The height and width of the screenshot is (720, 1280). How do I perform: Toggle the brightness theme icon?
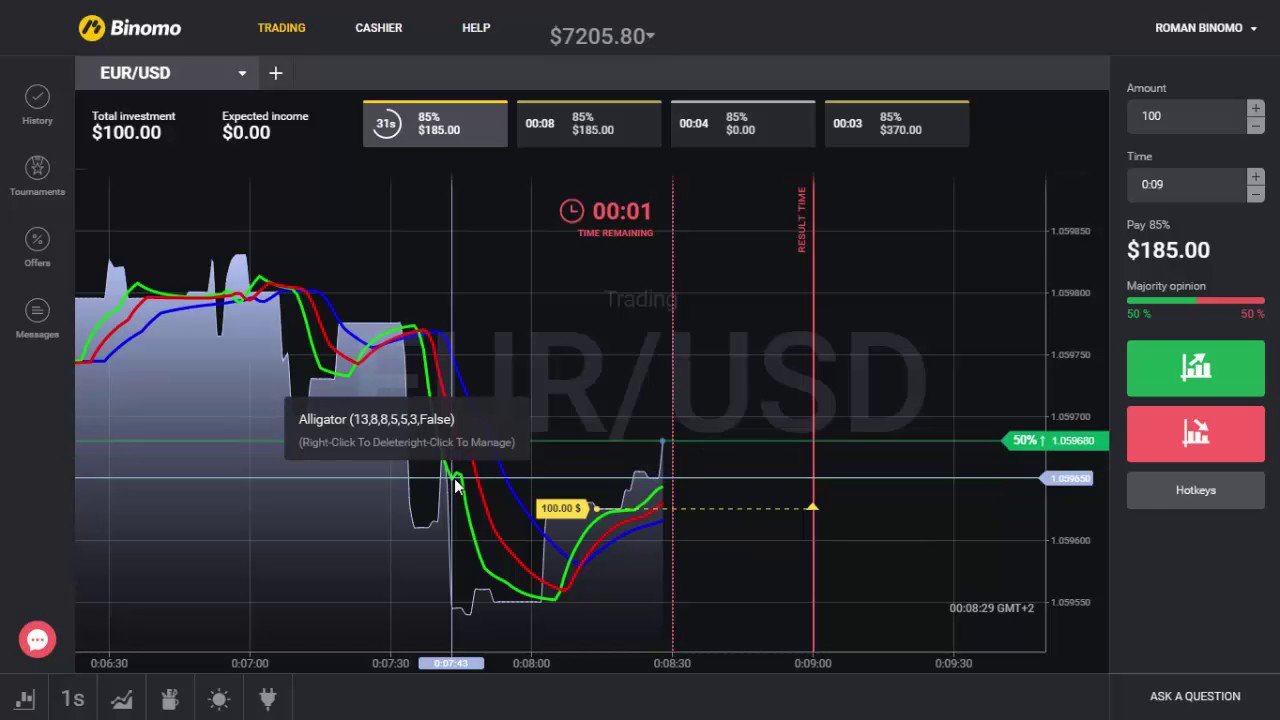[219, 699]
